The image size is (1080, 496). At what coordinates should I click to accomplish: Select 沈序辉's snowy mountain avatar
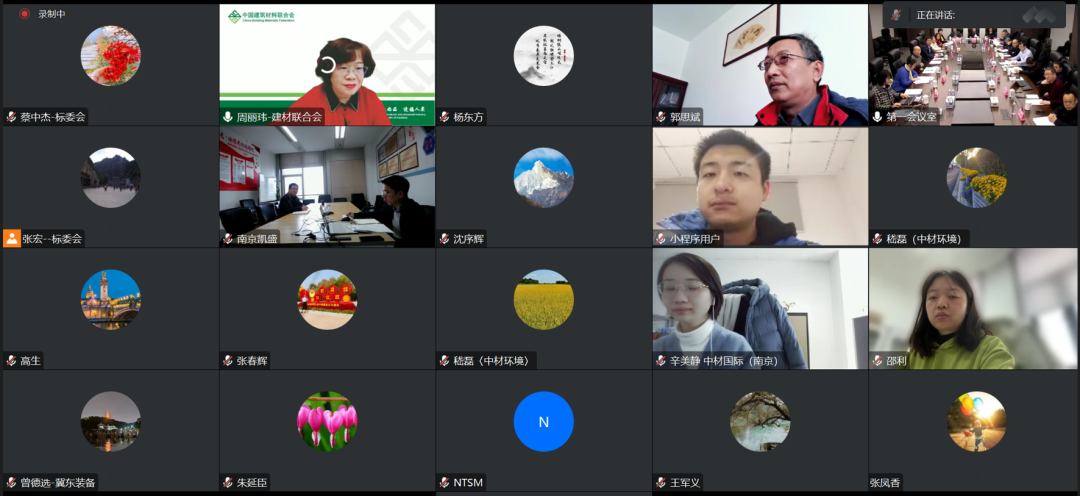[543, 177]
